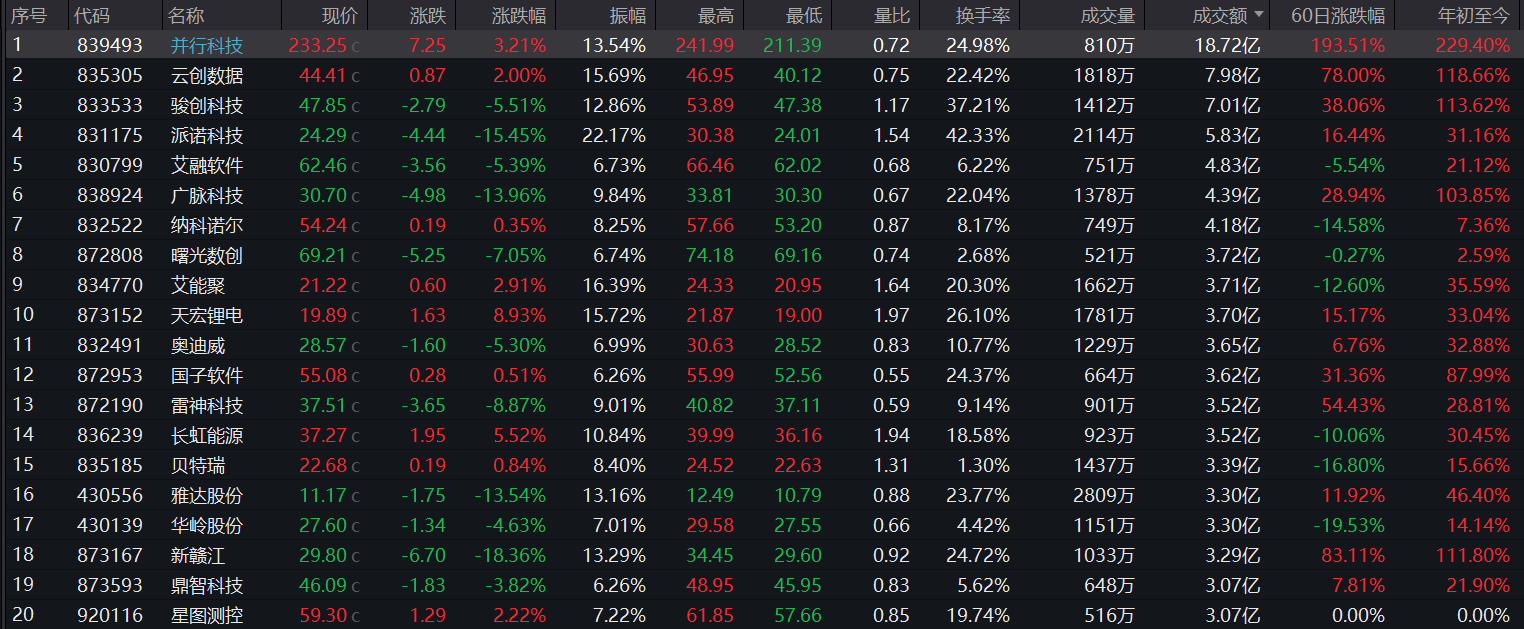Sort by 振幅 column header
This screenshot has width=1524, height=629.
(628, 15)
